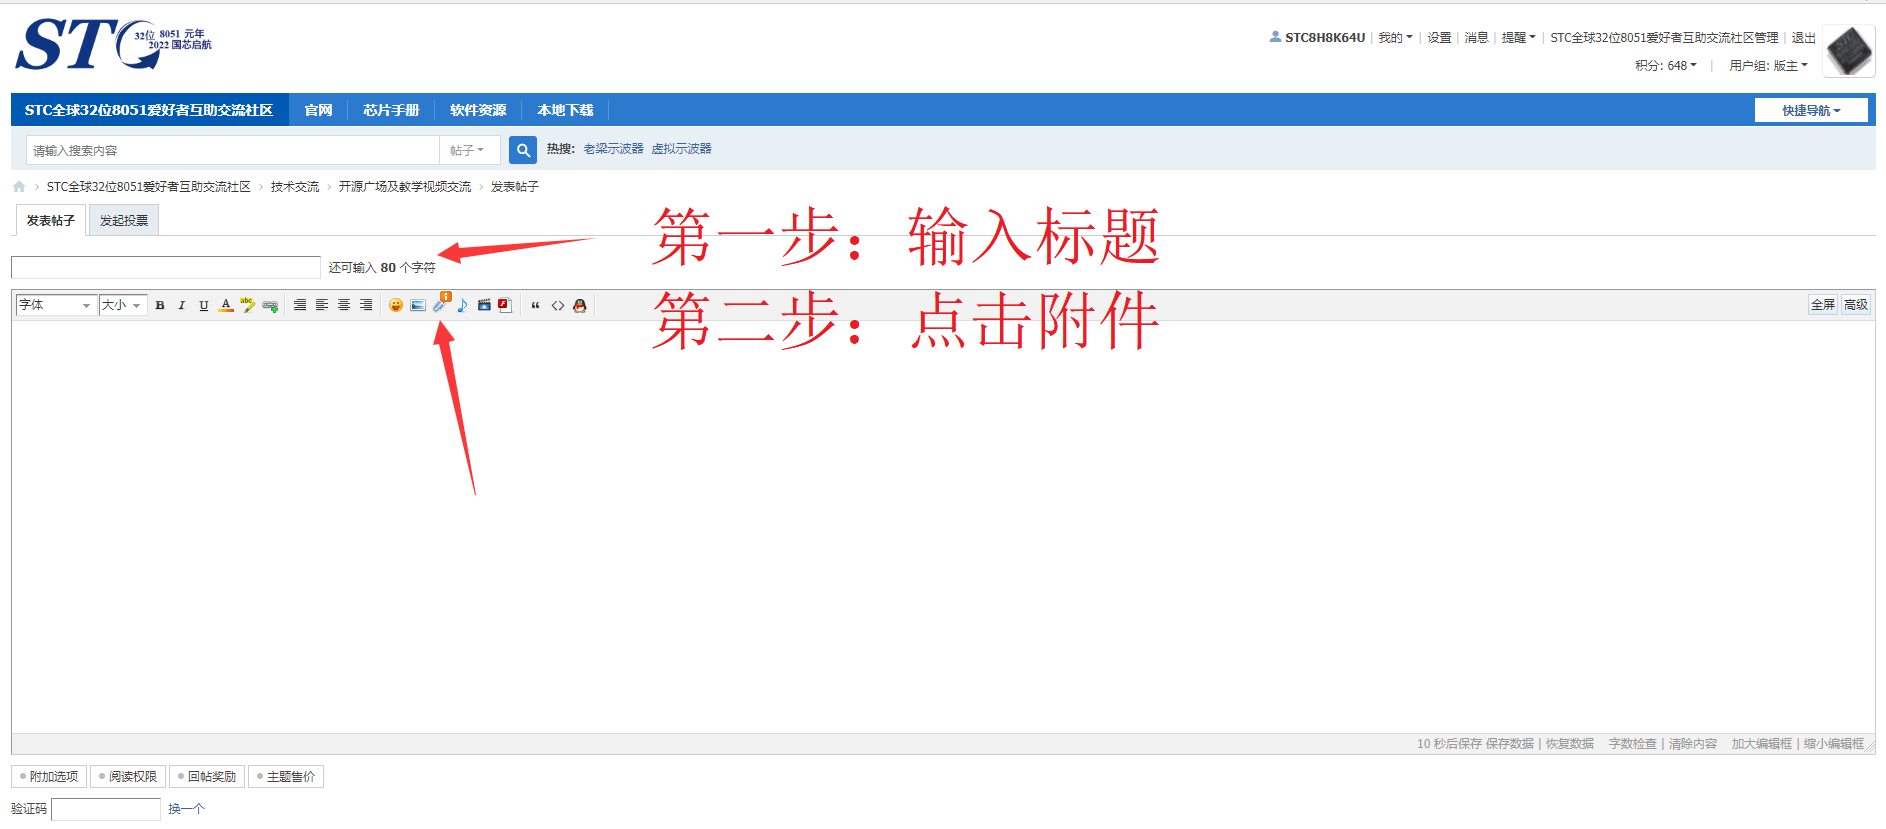The height and width of the screenshot is (829, 1886).
Task: Open the text highlight color tool
Action: pos(248,305)
